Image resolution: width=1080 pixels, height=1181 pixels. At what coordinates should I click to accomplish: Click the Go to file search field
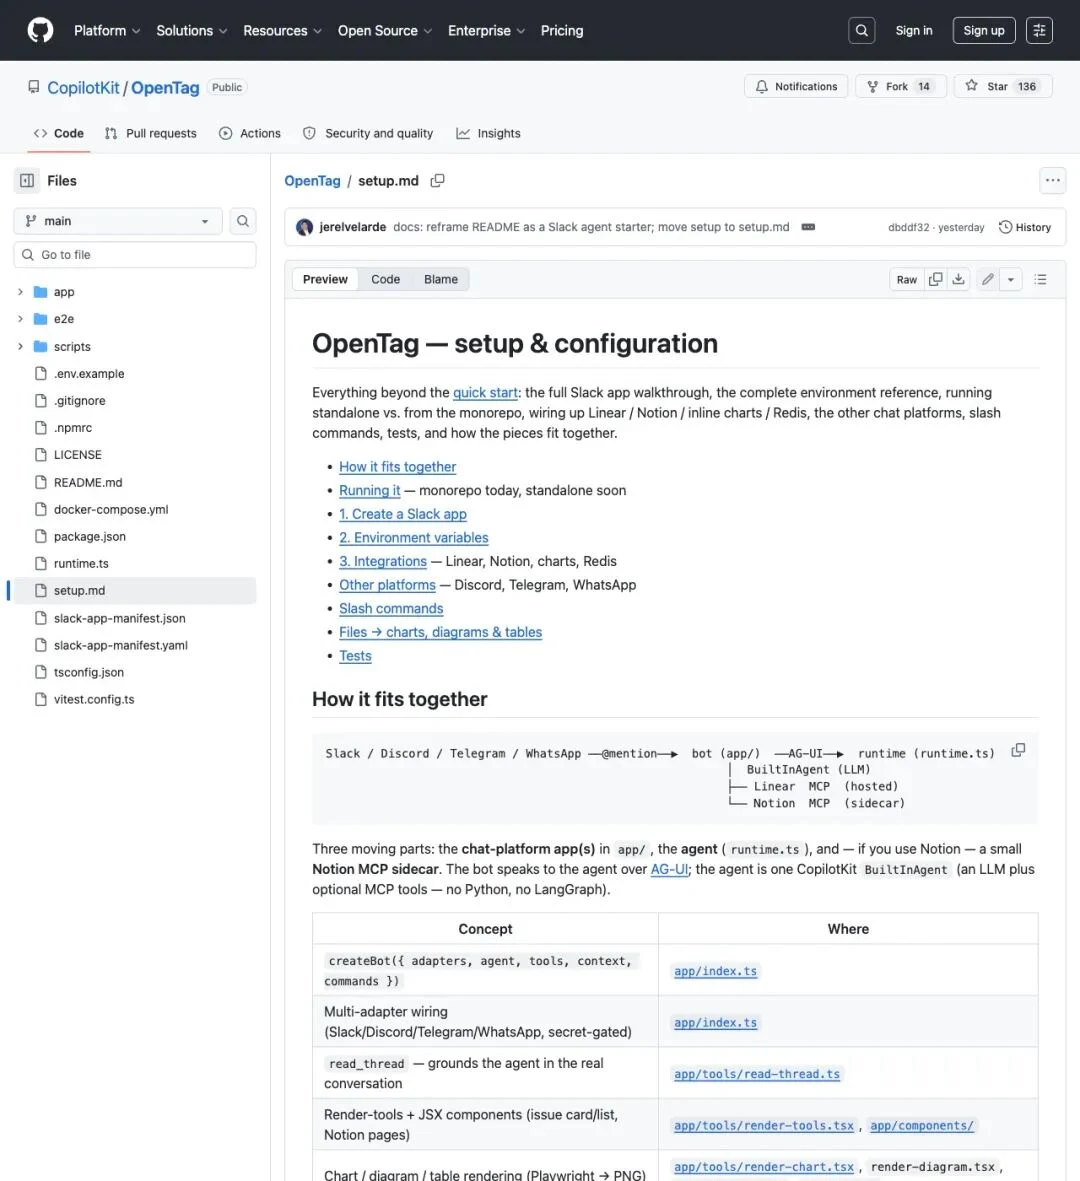[x=135, y=255]
